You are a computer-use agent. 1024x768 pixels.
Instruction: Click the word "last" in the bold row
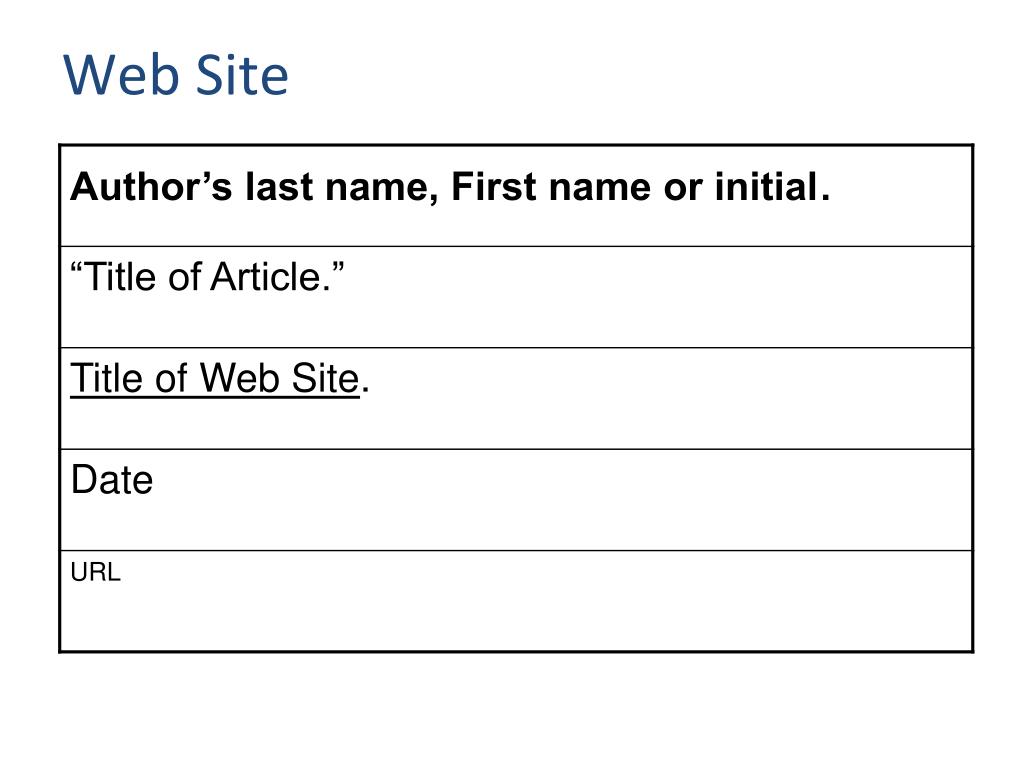click(x=280, y=187)
